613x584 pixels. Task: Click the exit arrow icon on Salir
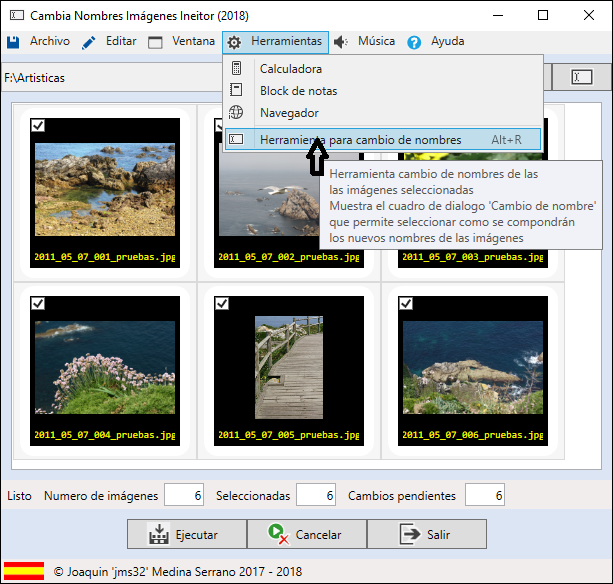coord(410,534)
